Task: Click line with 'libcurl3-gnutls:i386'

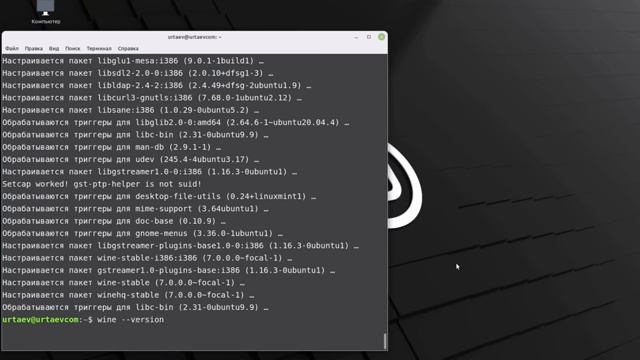Action: [152, 98]
